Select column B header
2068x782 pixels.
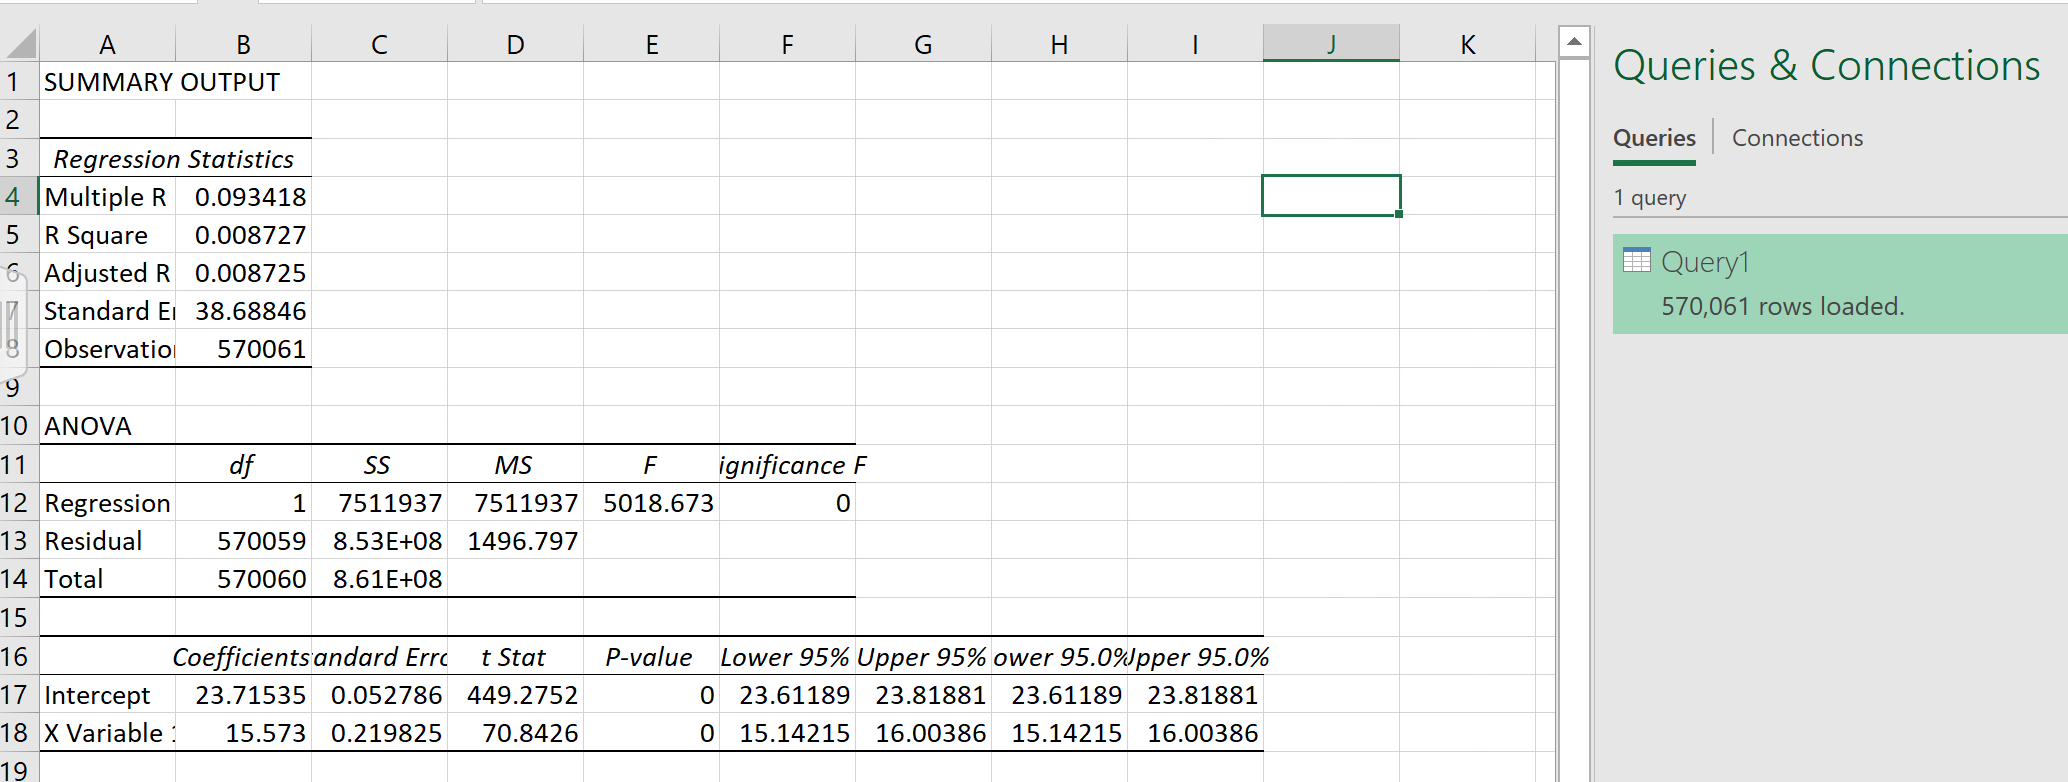(x=244, y=44)
